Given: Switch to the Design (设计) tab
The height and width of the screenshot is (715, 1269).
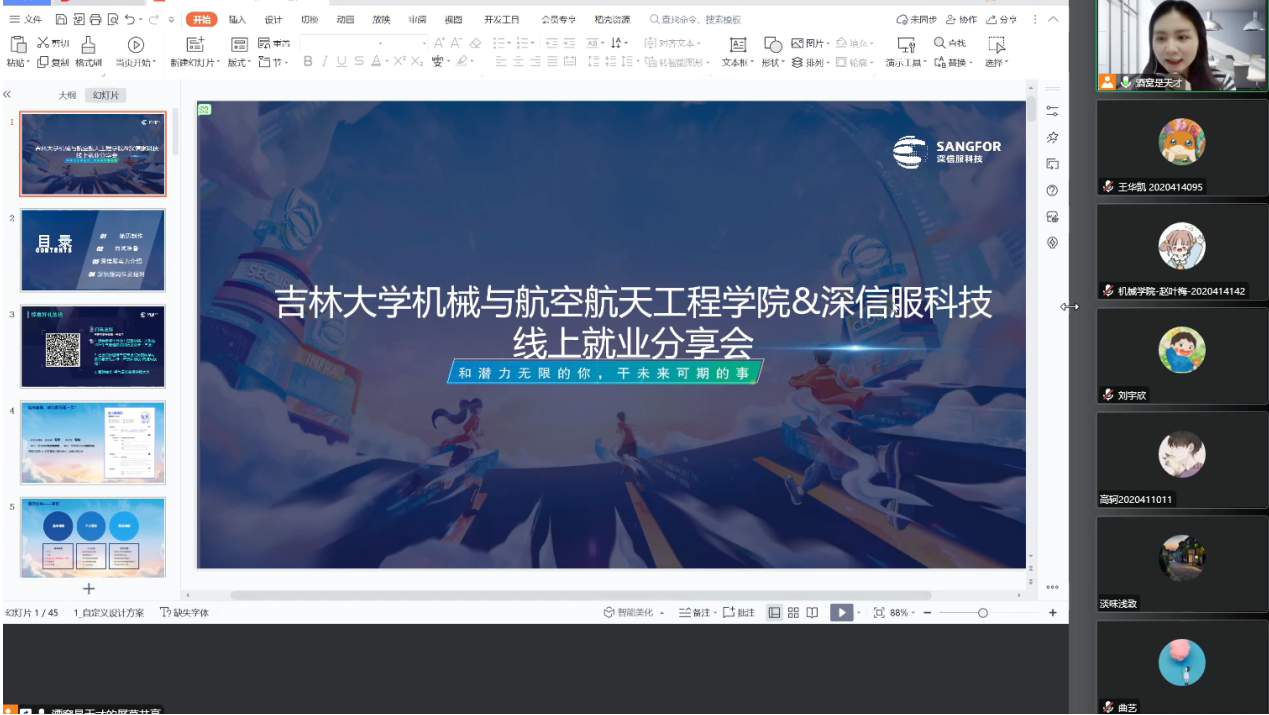Looking at the screenshot, I should 273,19.
